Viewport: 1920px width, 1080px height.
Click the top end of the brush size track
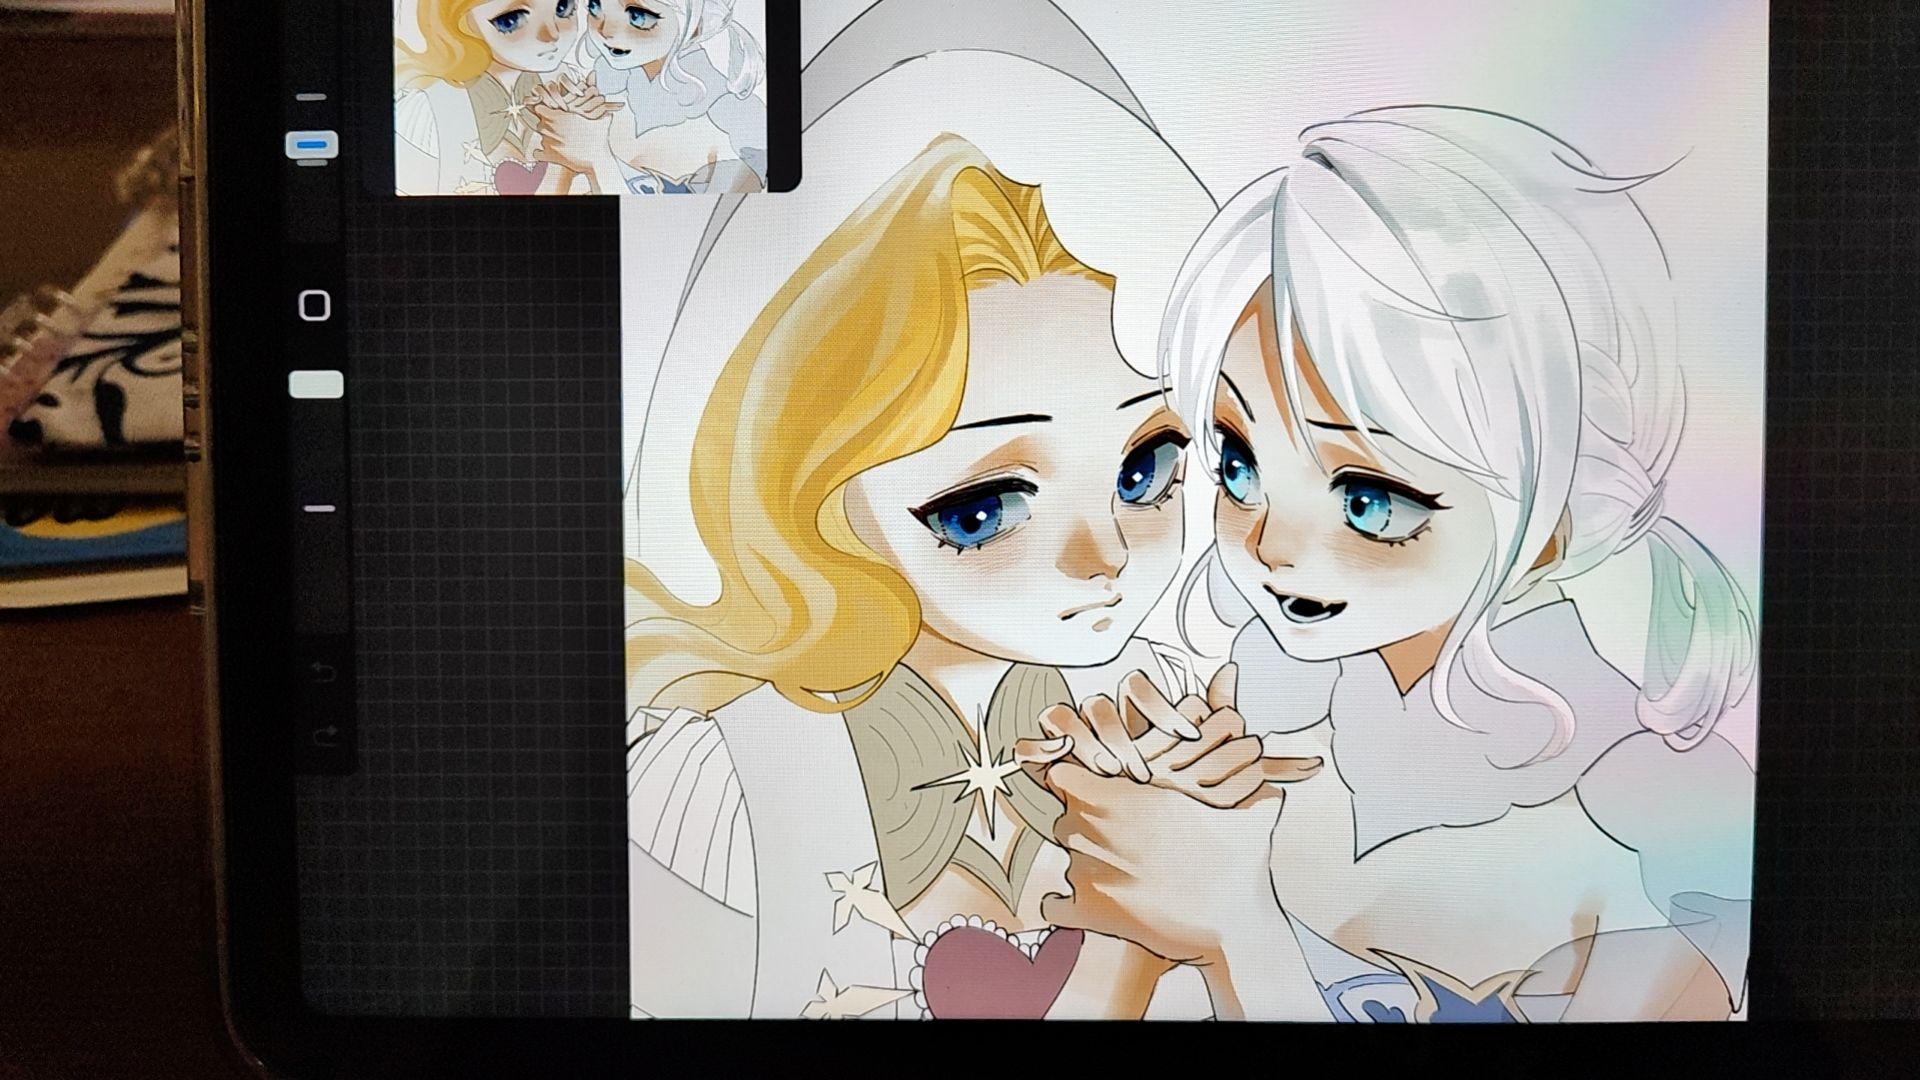tap(312, 97)
